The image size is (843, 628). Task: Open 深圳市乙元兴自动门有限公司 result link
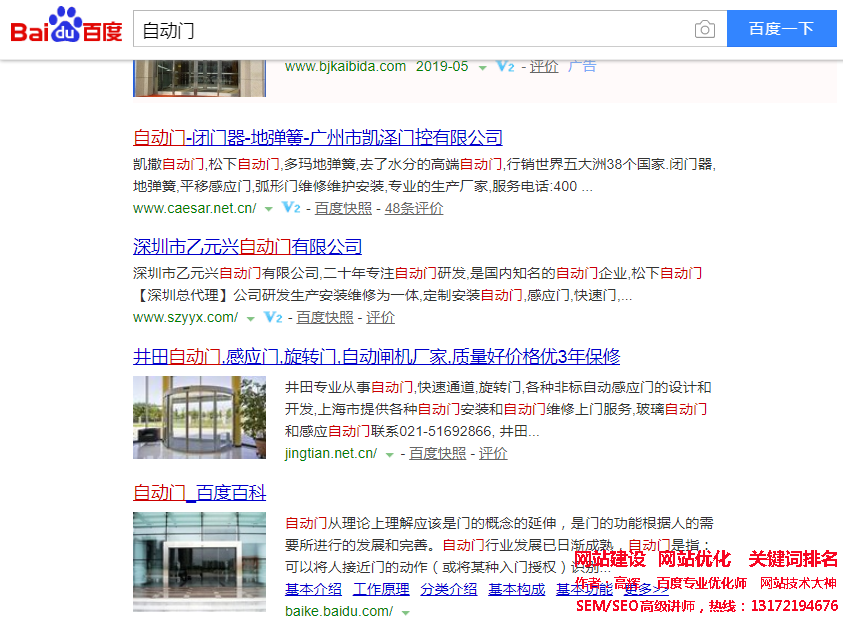pyautogui.click(x=247, y=246)
